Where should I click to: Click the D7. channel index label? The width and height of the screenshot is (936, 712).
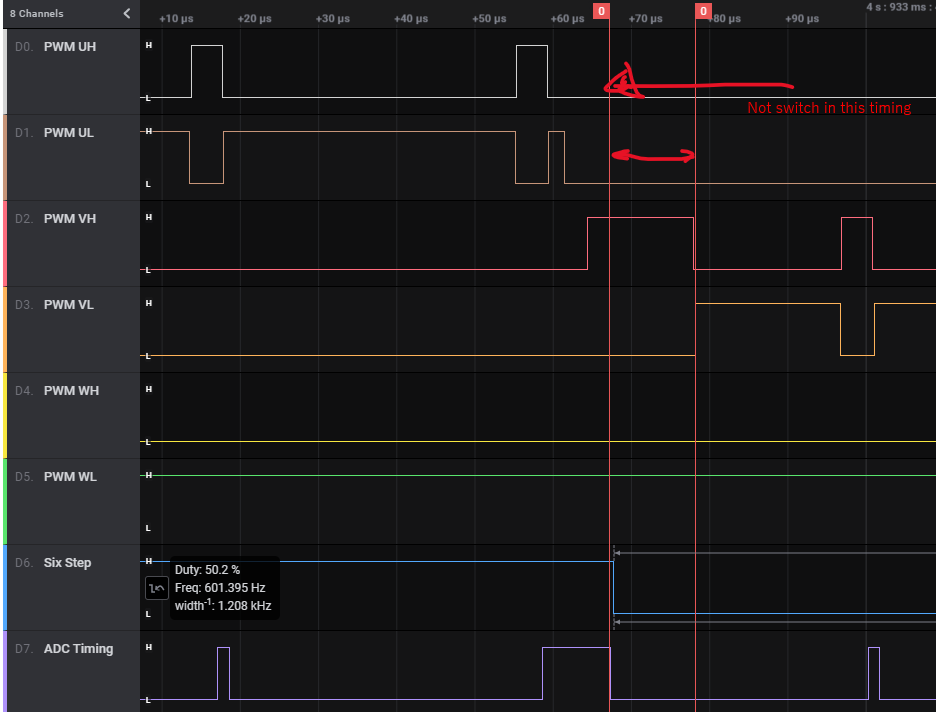[24, 648]
